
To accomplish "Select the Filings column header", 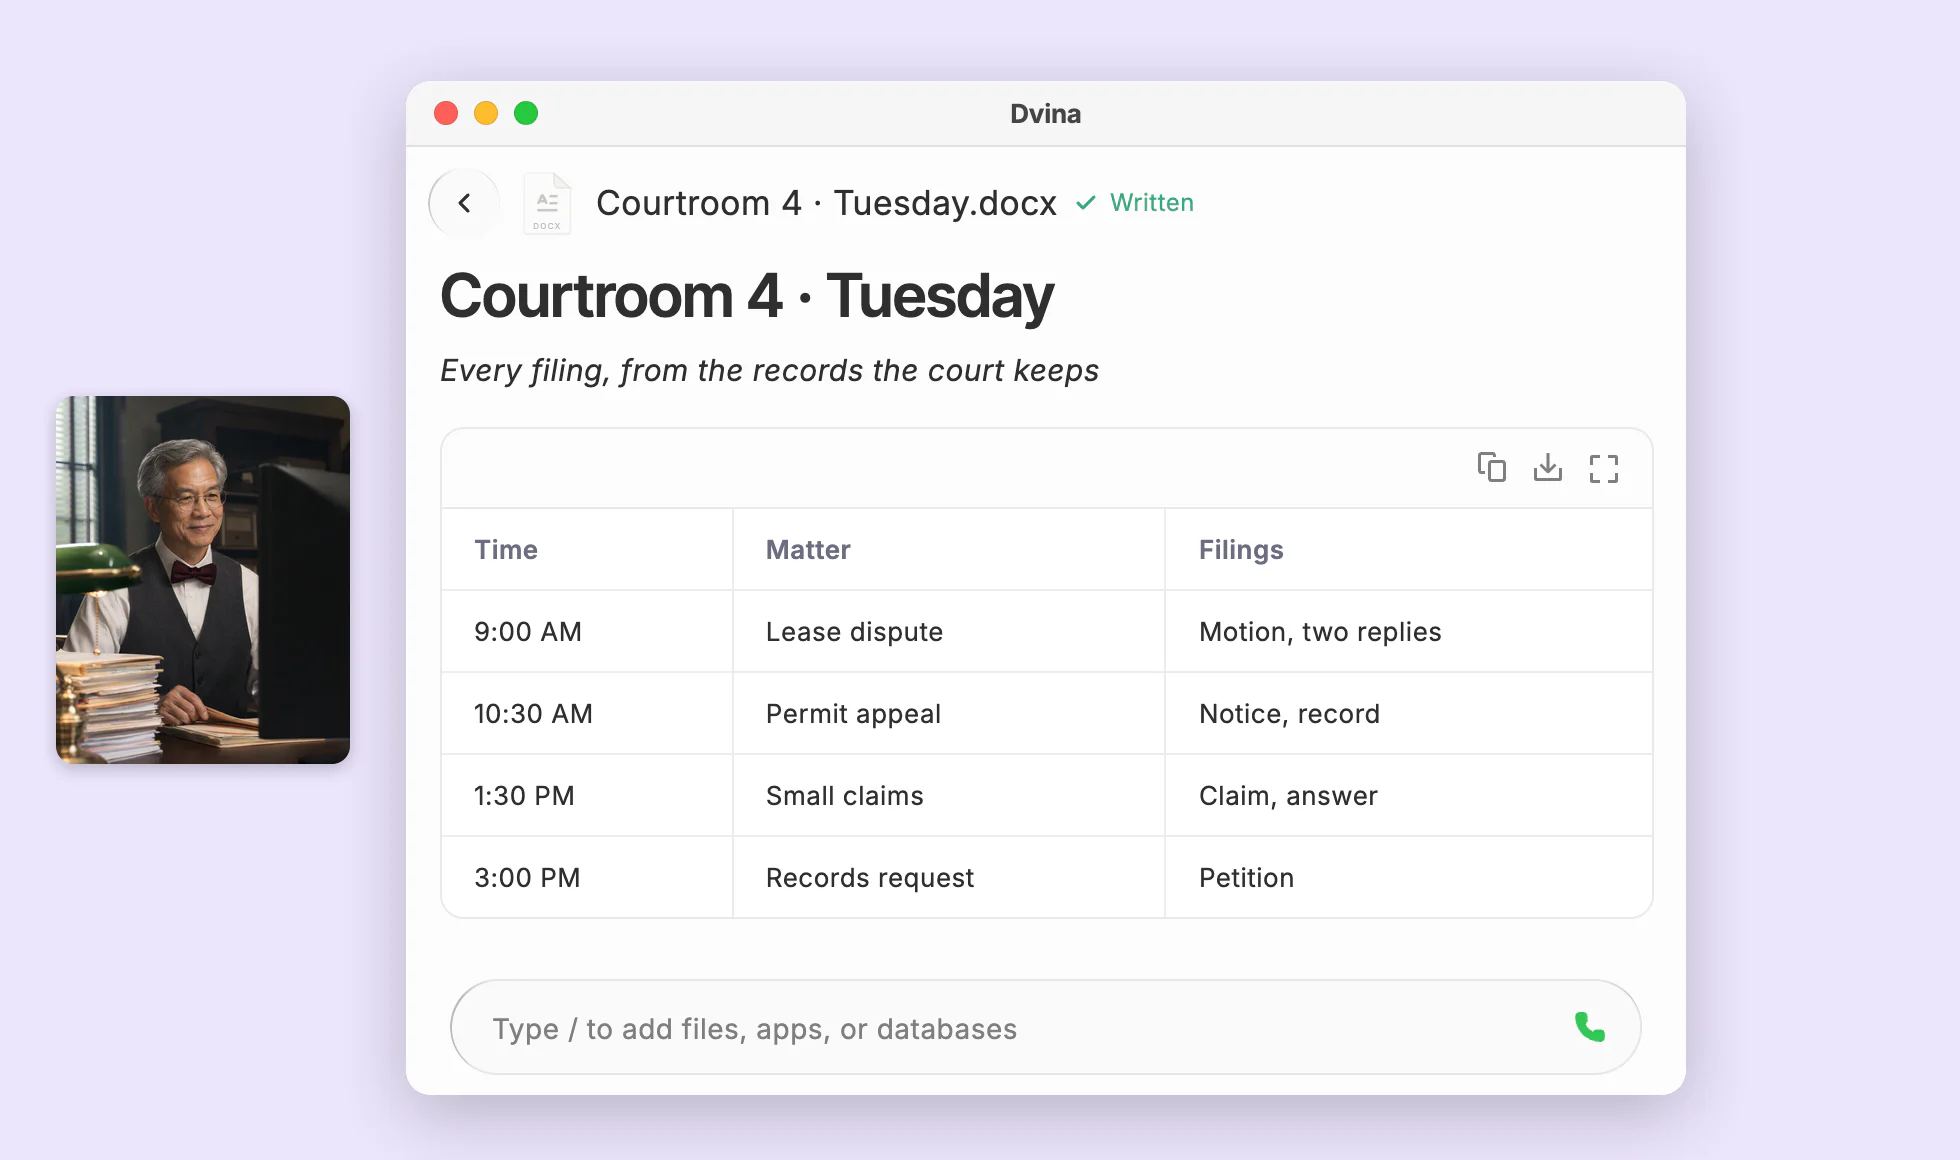I will tap(1408, 549).
